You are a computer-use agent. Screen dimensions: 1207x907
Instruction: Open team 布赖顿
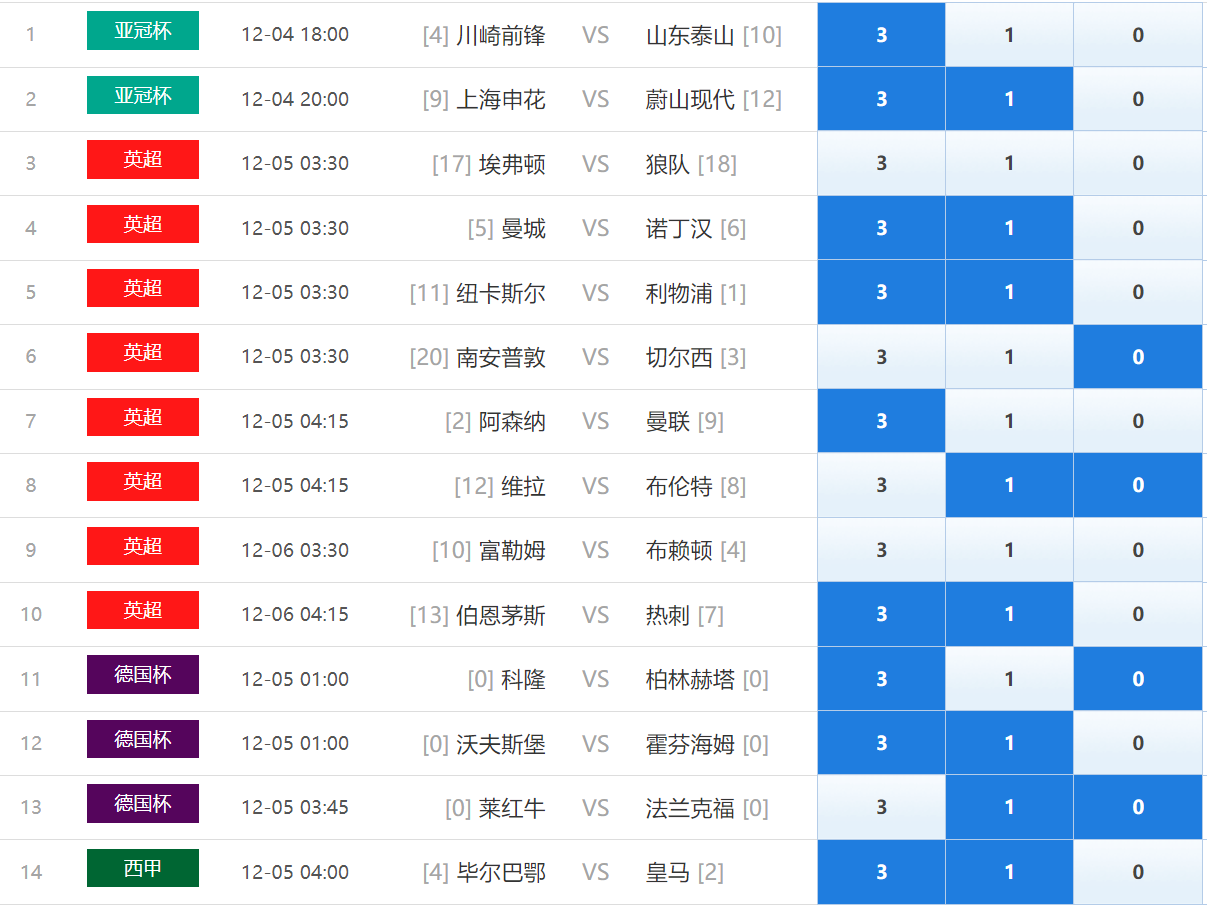tap(679, 551)
